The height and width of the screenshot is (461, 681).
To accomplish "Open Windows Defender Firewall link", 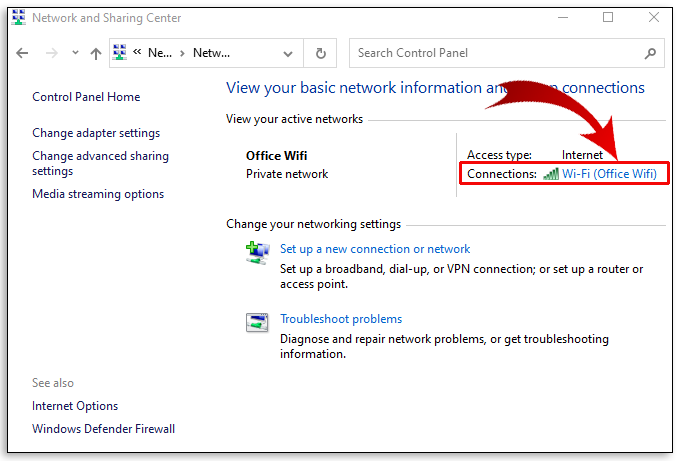I will 103,429.
